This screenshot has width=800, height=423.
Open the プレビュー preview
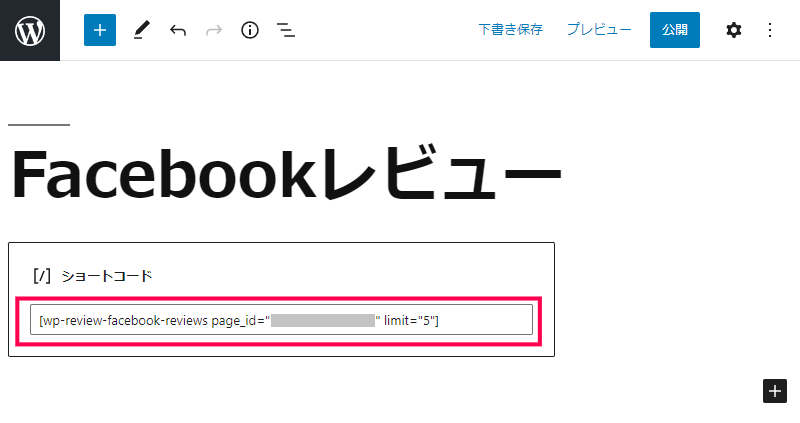tap(599, 30)
